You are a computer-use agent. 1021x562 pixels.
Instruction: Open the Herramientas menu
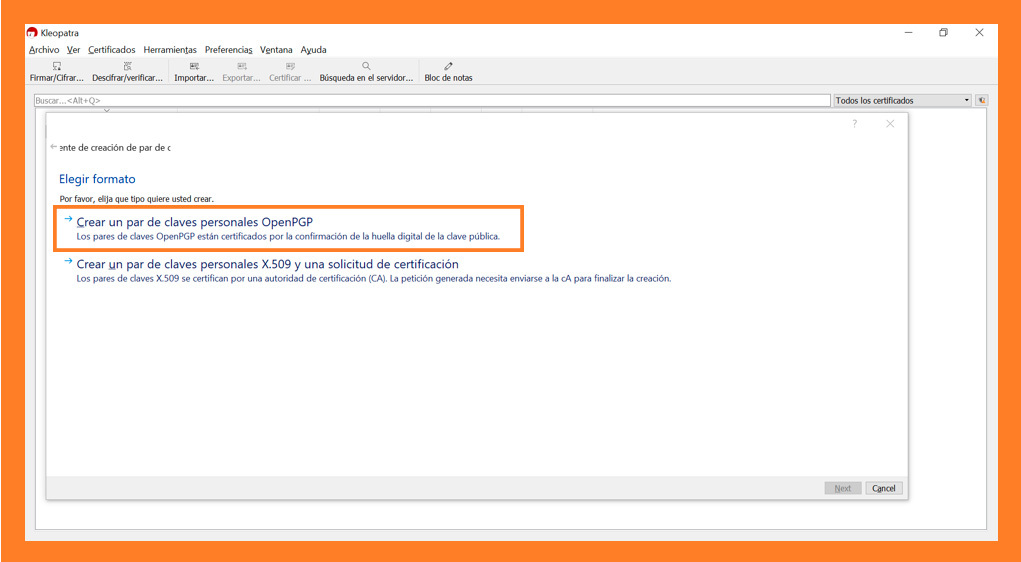170,50
